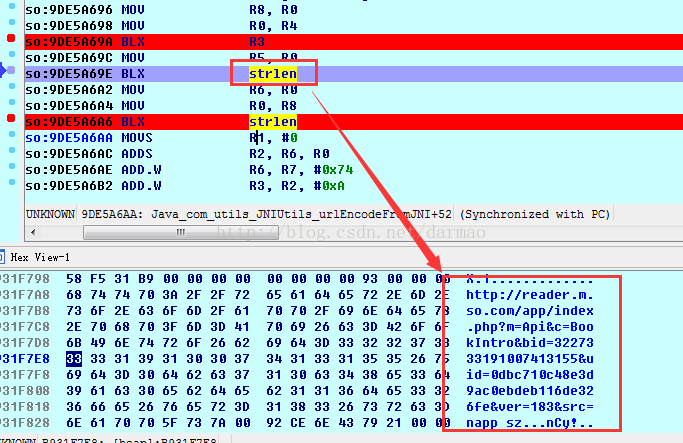Set breakpoint dot beside 9DE5A696 MOV line

[12, 6]
